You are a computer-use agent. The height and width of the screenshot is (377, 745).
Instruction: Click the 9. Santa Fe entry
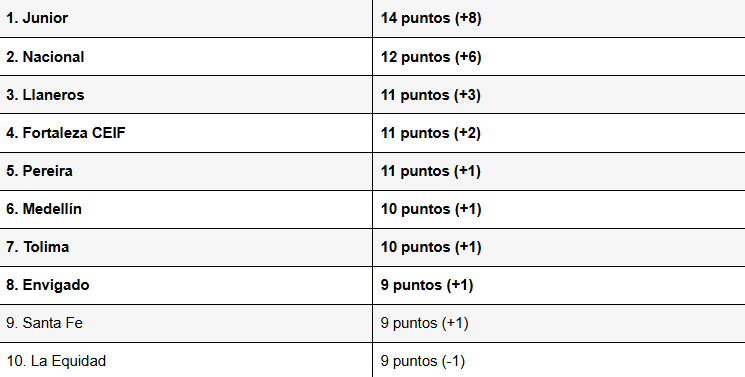[186, 323]
